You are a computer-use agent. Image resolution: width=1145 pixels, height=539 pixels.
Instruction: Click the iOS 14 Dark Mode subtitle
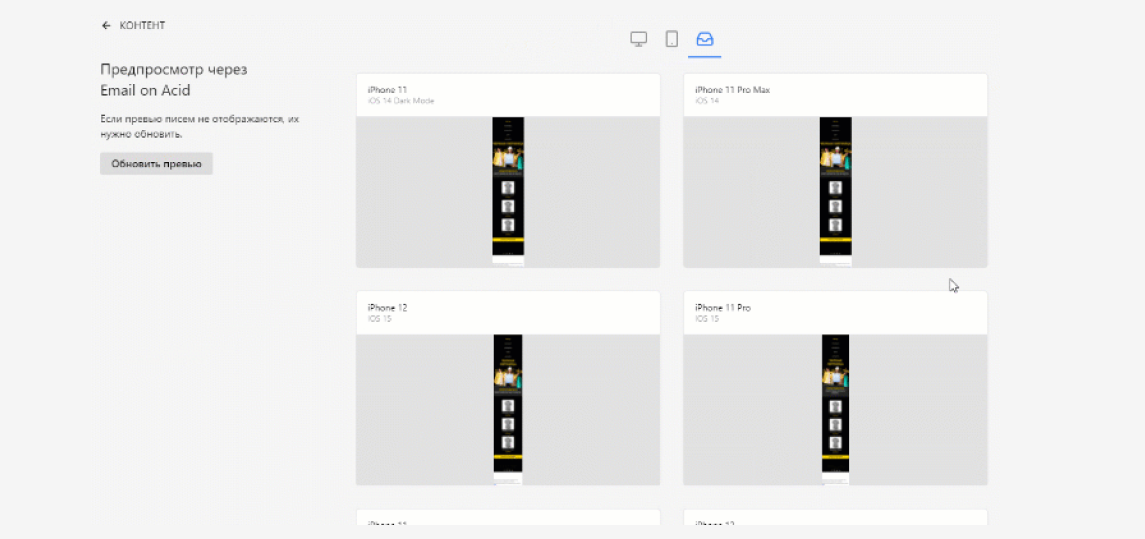tap(401, 101)
